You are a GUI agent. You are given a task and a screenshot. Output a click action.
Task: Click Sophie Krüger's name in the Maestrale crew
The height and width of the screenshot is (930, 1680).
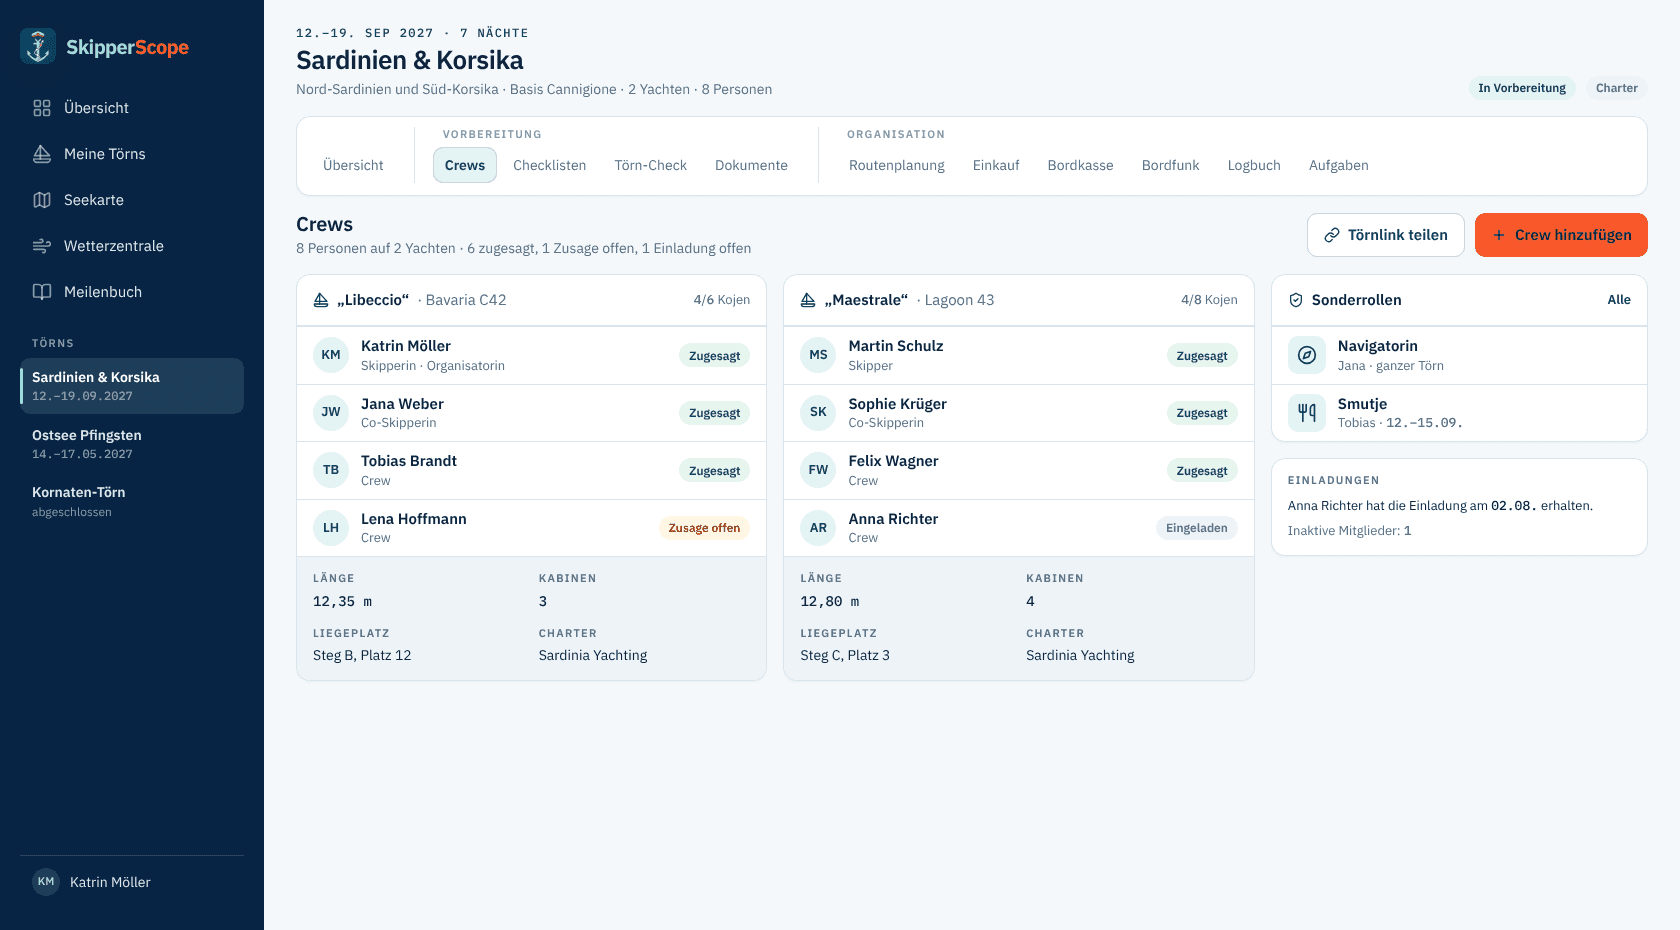[x=897, y=404]
